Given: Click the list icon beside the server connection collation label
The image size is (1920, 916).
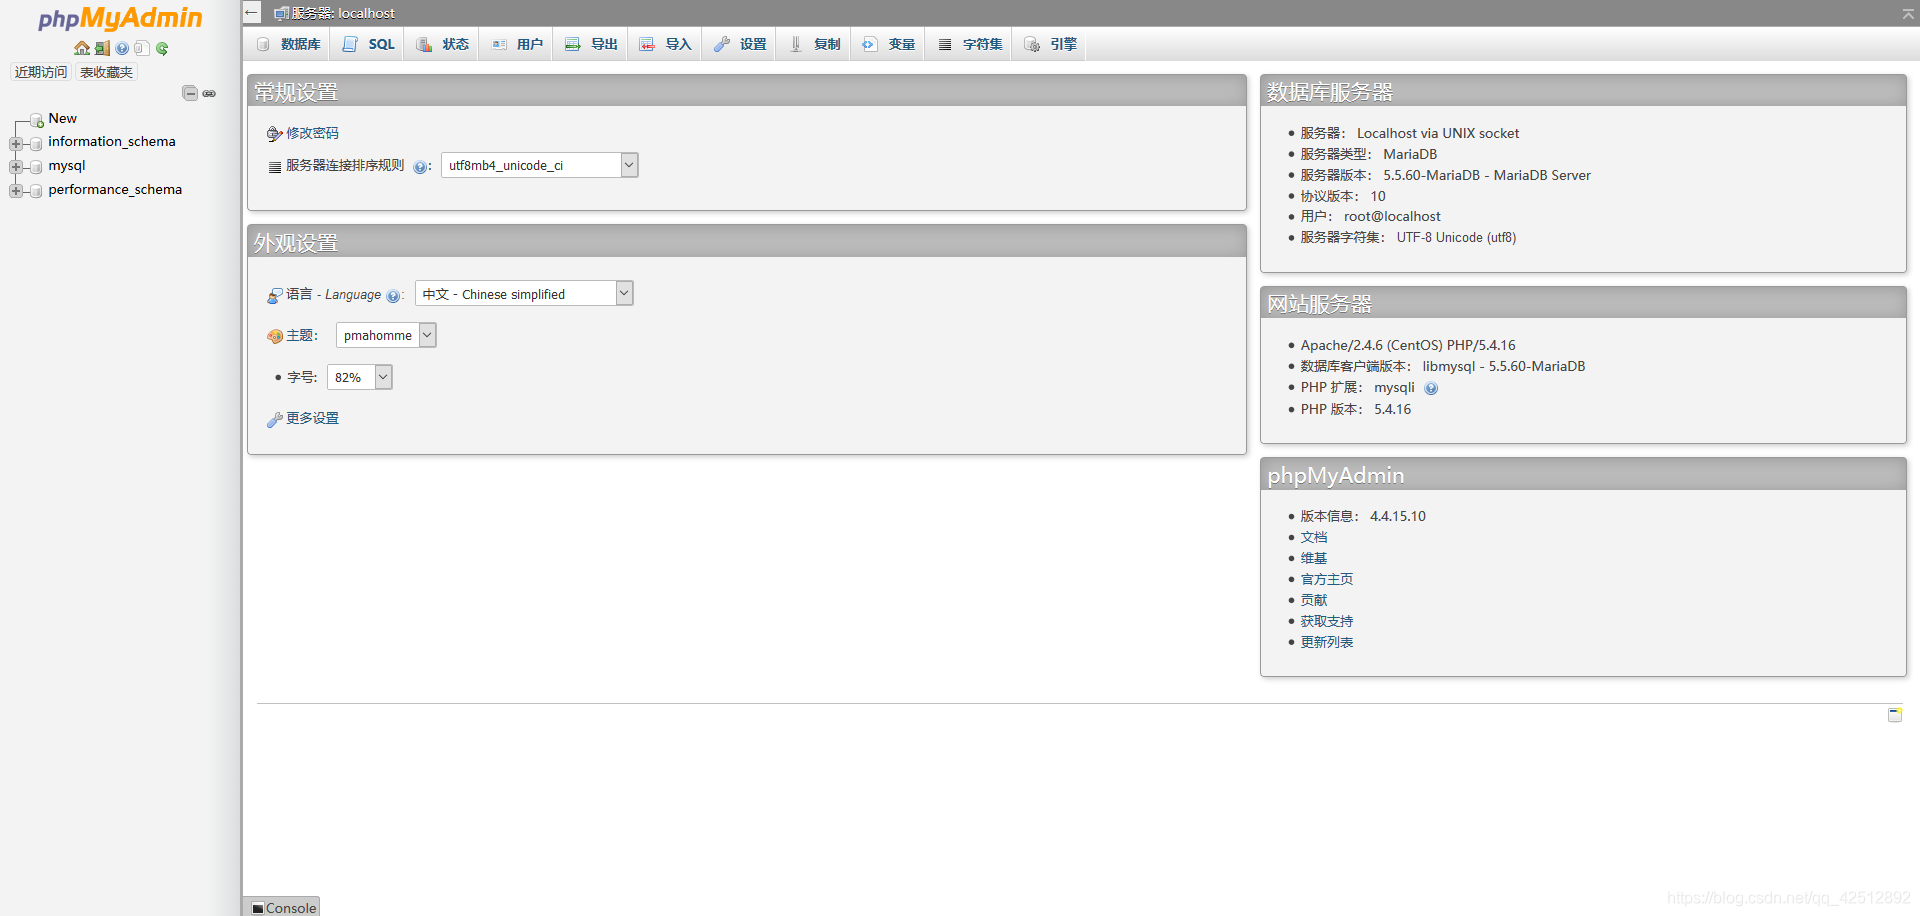Looking at the screenshot, I should pos(275,167).
